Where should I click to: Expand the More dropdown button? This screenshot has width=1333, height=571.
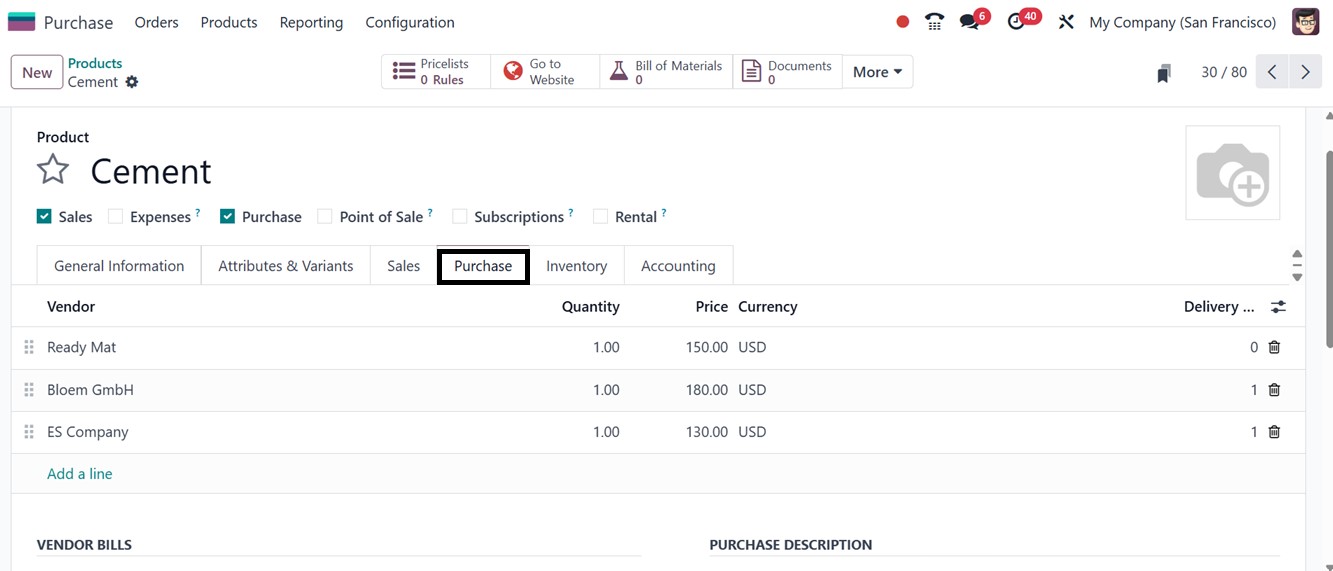pos(877,72)
